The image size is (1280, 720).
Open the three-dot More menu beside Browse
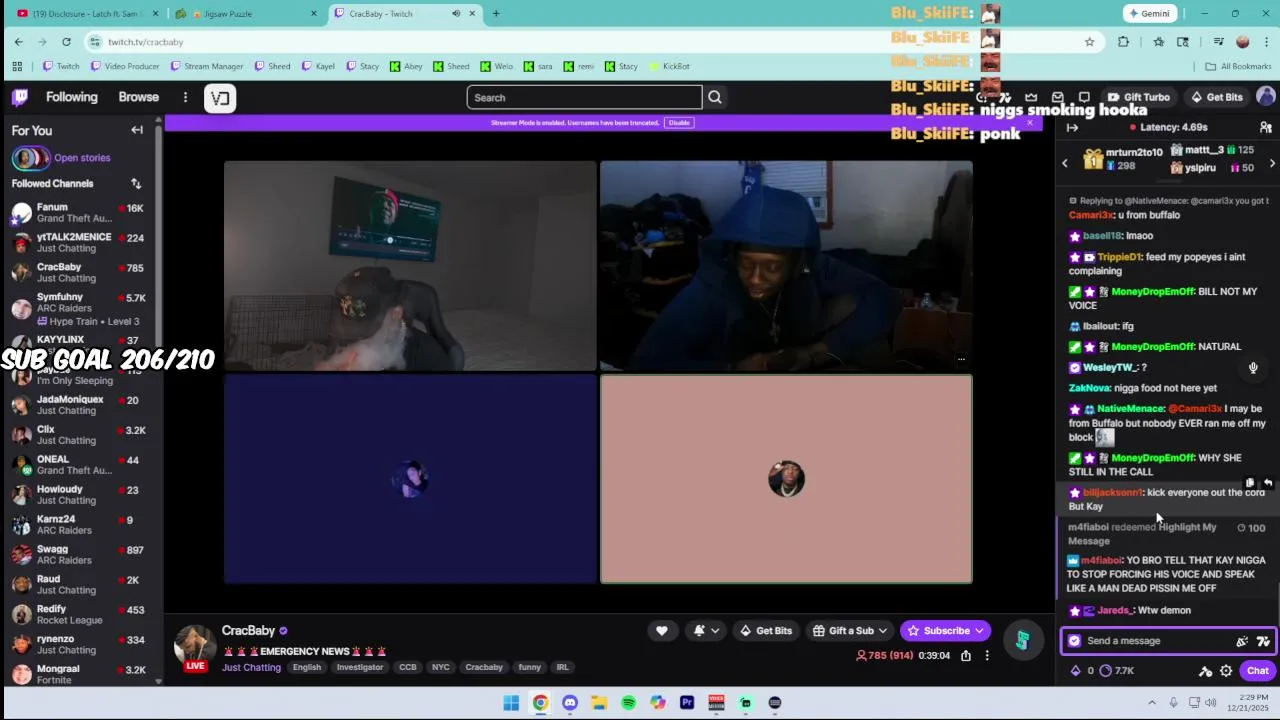pyautogui.click(x=185, y=97)
